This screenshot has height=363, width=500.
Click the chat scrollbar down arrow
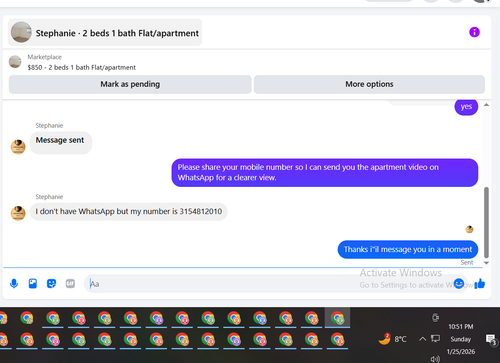486,263
